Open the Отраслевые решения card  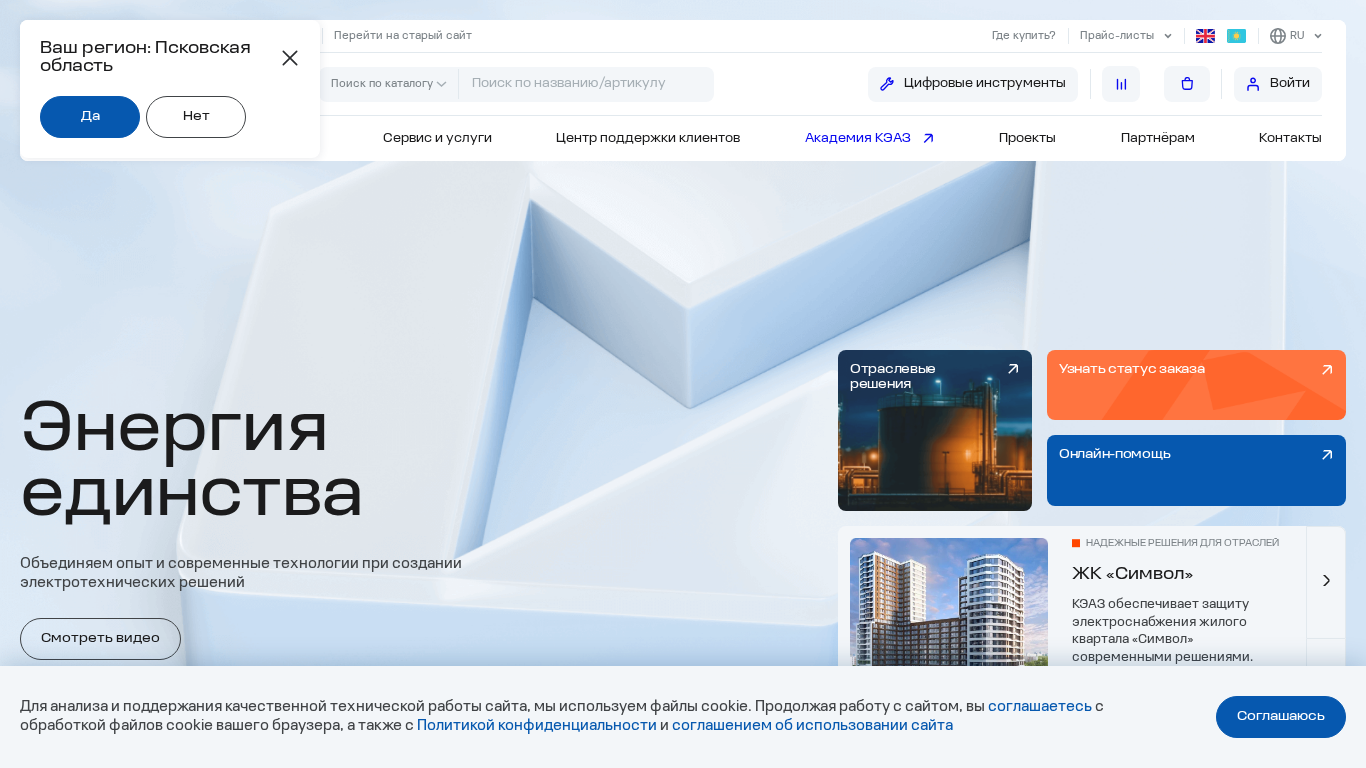(x=935, y=430)
